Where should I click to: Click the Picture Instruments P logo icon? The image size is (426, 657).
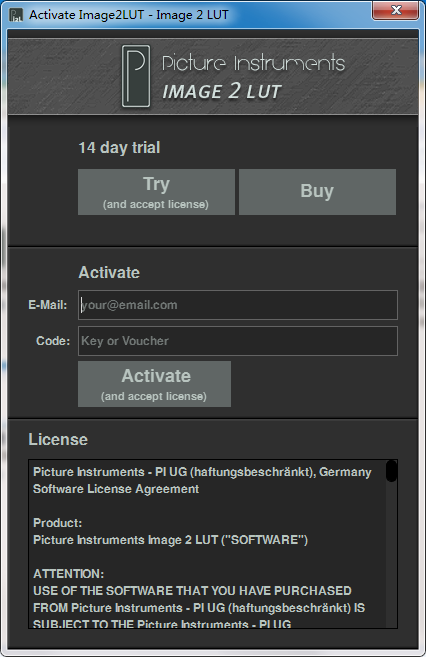coord(136,76)
